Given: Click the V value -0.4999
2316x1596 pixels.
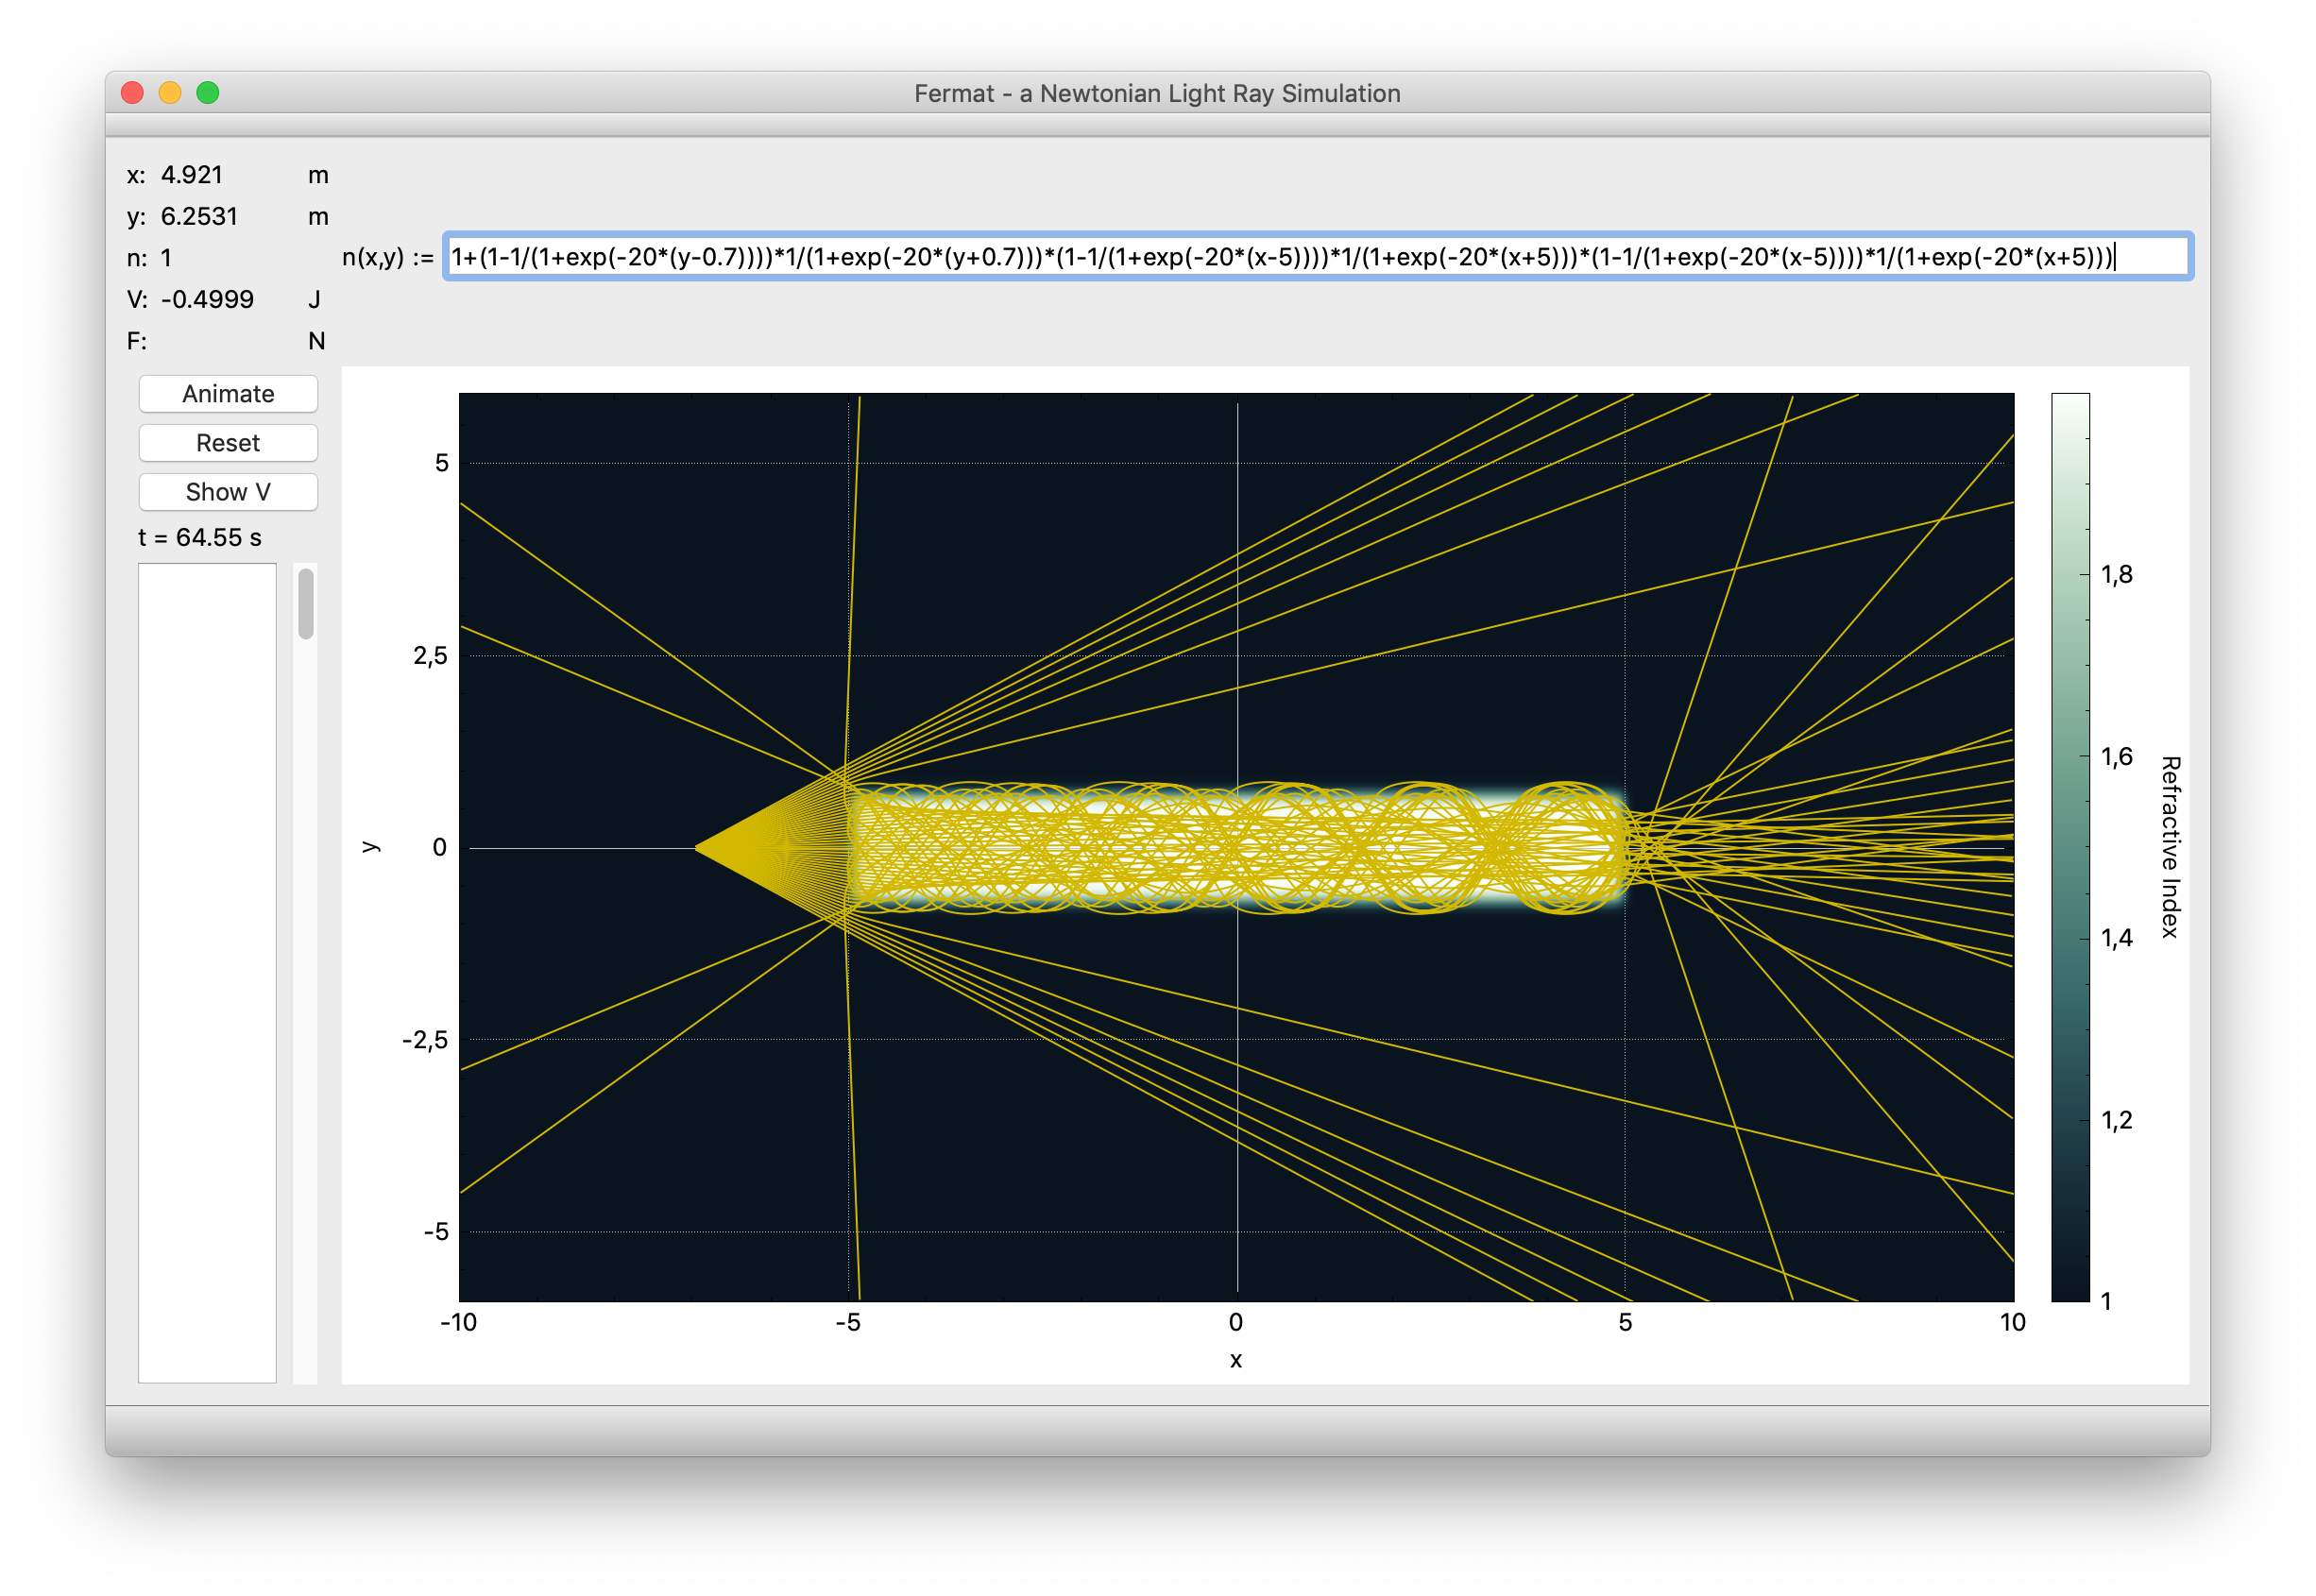Looking at the screenshot, I should pyautogui.click(x=207, y=300).
